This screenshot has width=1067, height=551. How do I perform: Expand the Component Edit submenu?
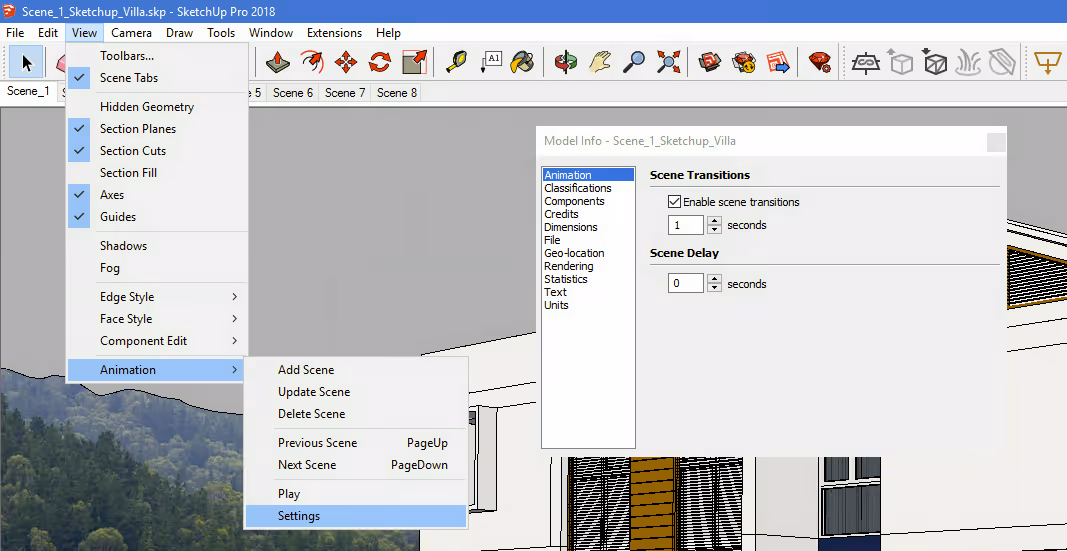click(157, 341)
